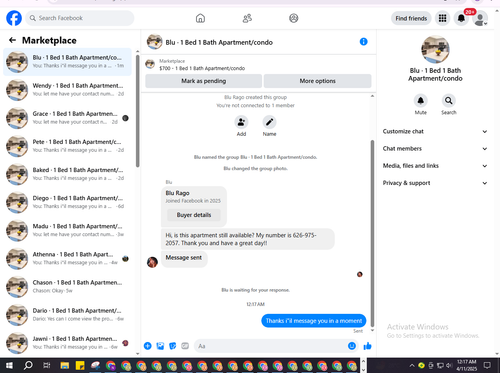
Task: Click the blue Thanks message bubble
Action: click(x=314, y=321)
